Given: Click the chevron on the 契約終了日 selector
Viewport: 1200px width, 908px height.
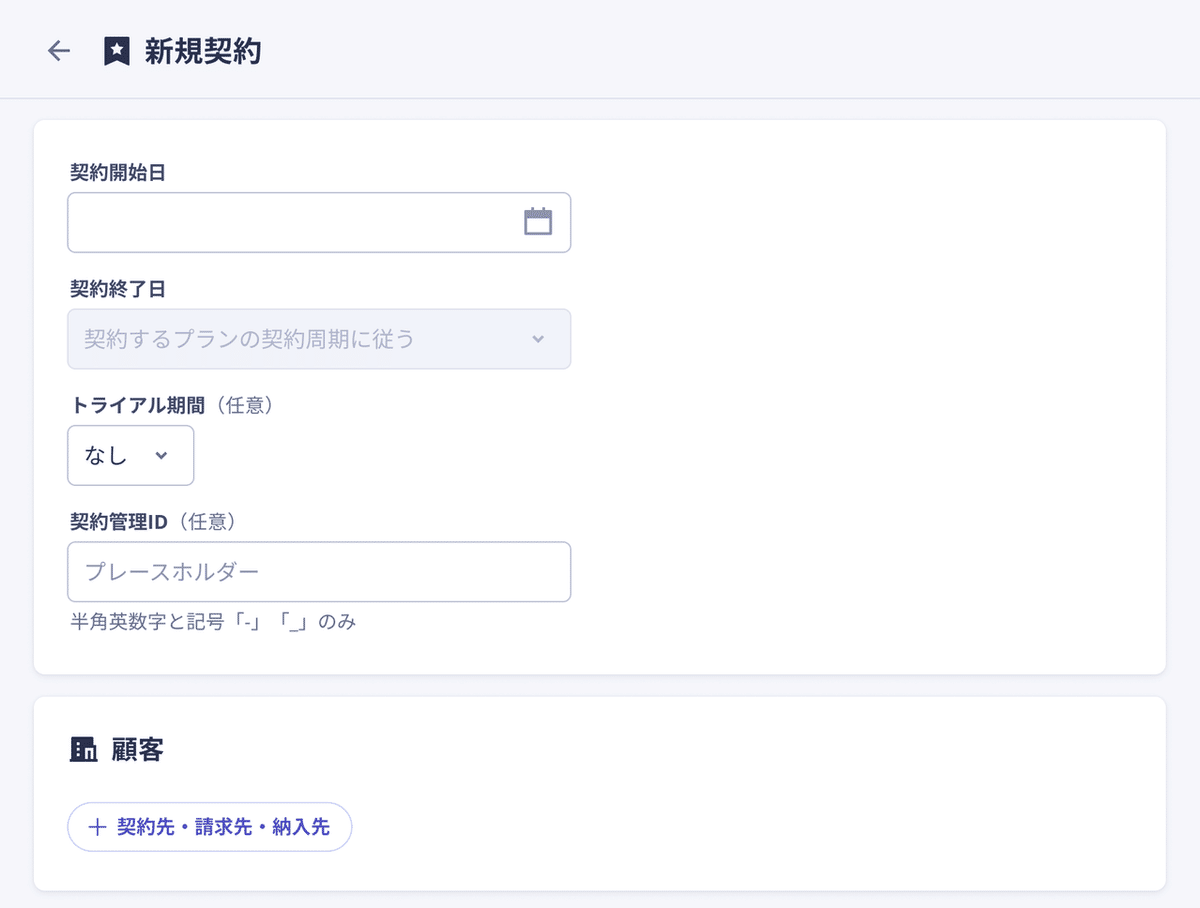Looking at the screenshot, I should point(538,339).
